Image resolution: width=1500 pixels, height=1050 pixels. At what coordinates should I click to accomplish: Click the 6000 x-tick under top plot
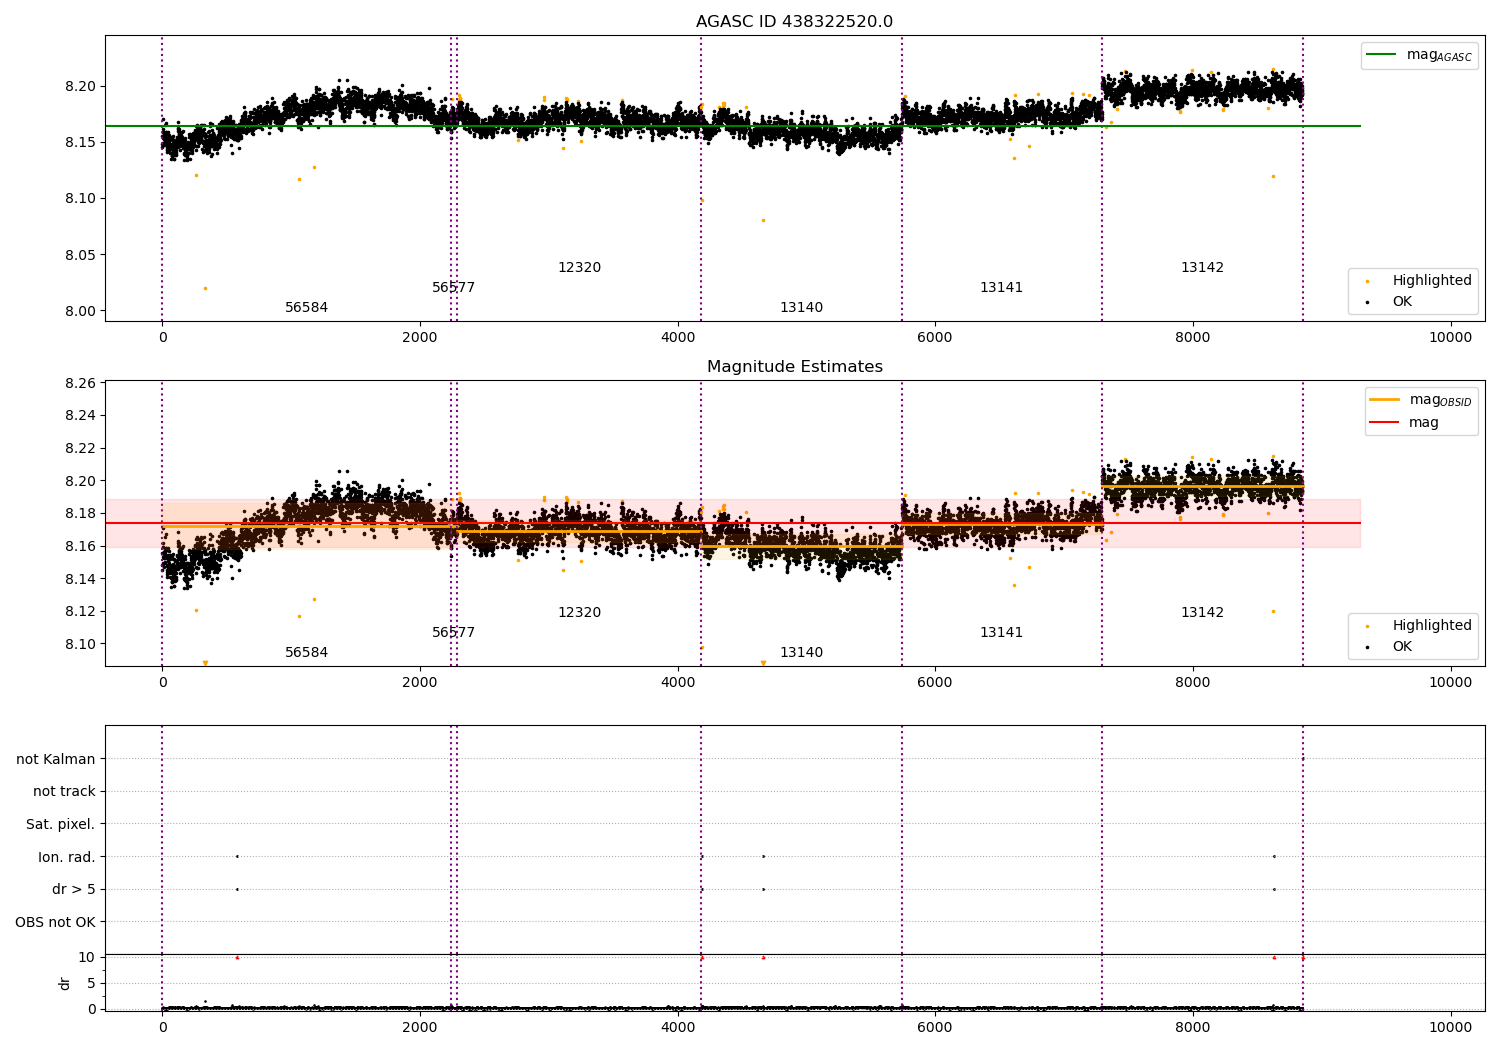(935, 337)
